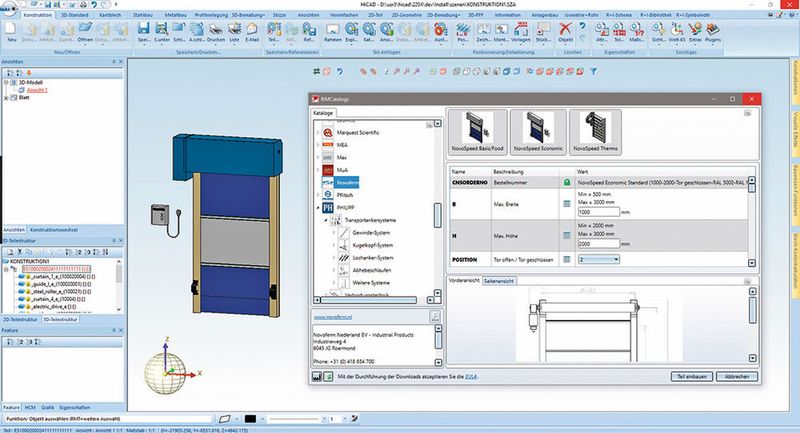Open the EULA link
The image size is (800, 433).
click(x=471, y=377)
